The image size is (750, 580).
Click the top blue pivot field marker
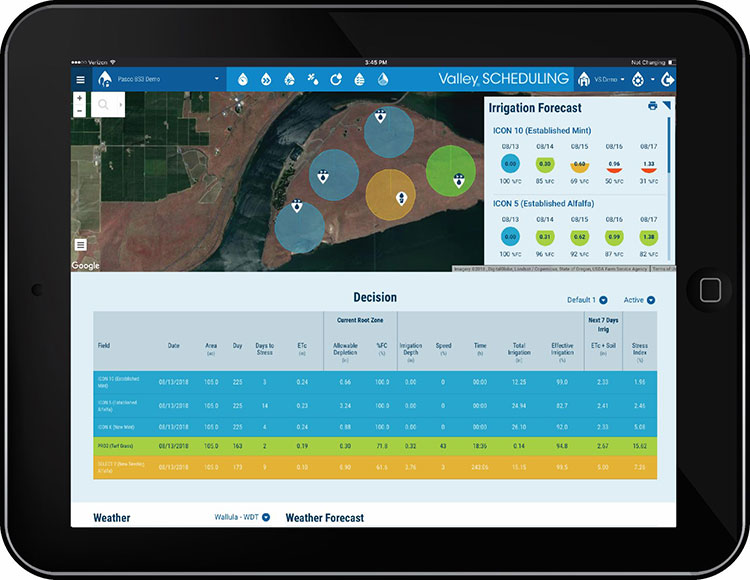pyautogui.click(x=380, y=116)
